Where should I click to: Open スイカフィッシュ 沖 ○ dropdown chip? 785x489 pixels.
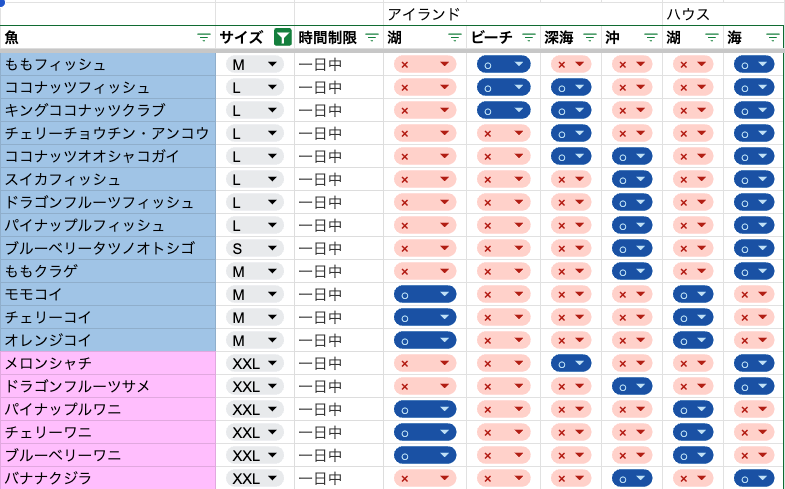coord(632,180)
